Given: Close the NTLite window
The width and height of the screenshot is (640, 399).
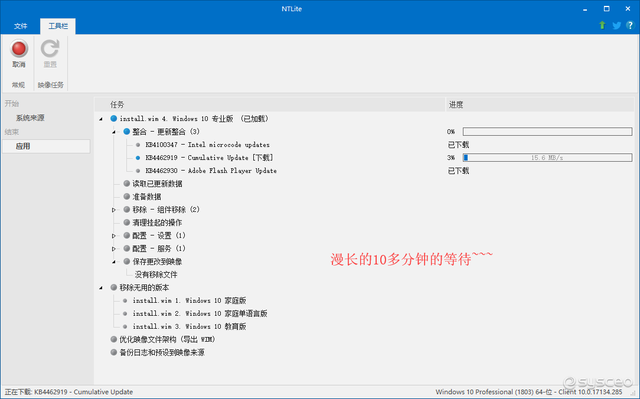Looking at the screenshot, I should 628,9.
